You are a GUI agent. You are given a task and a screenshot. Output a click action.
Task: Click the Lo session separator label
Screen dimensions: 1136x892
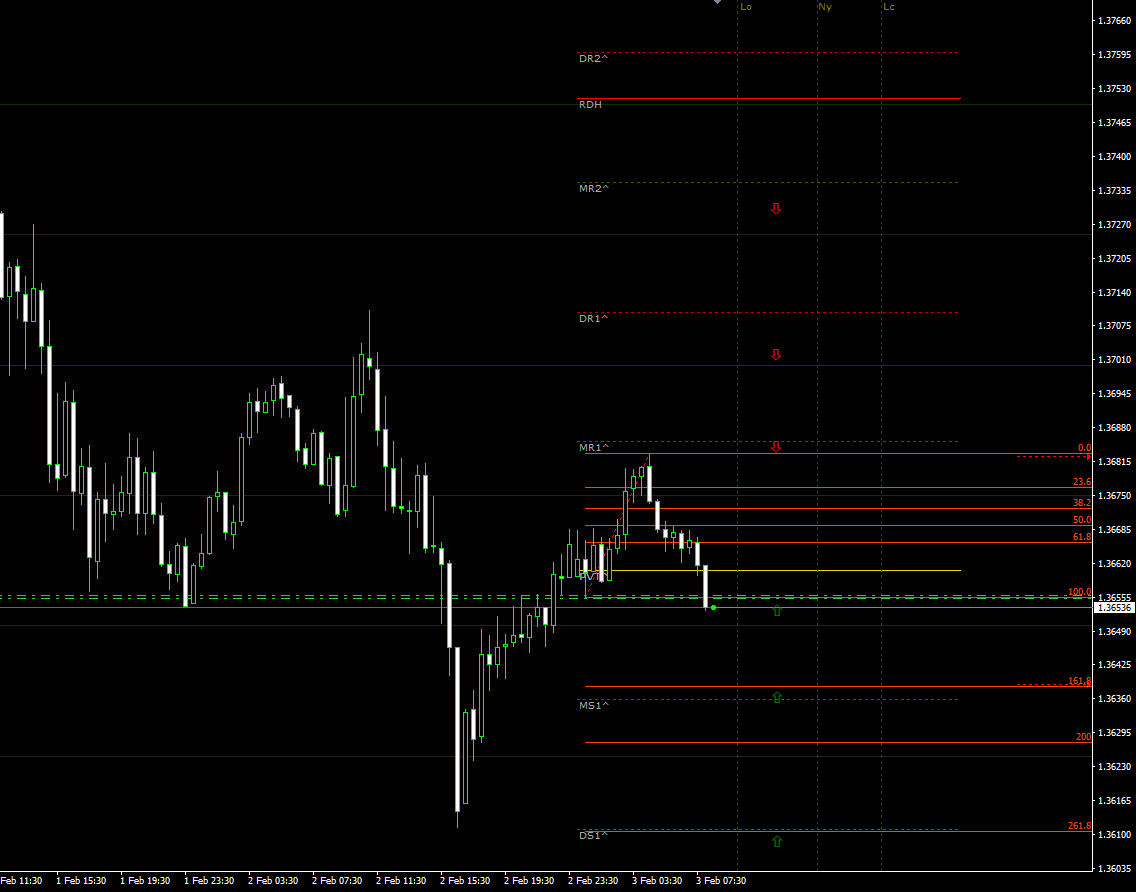(x=747, y=7)
